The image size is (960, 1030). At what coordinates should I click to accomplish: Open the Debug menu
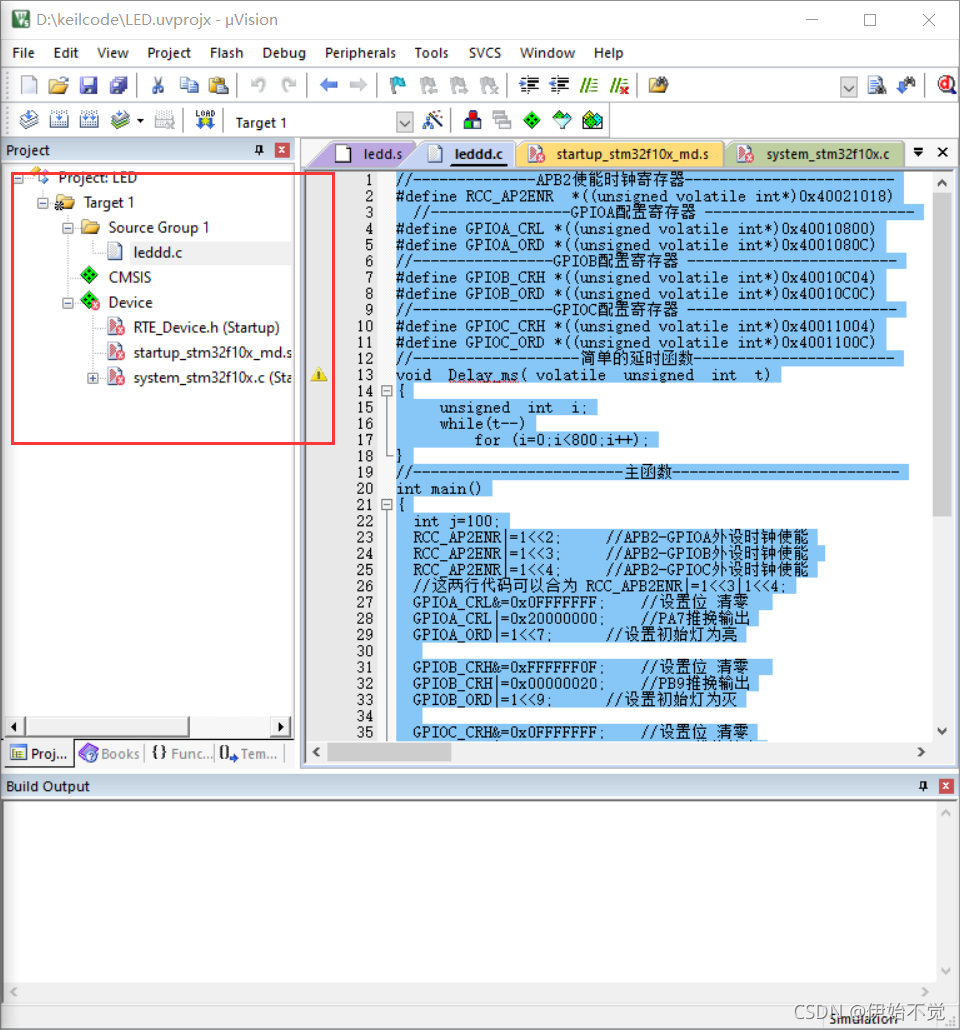285,53
